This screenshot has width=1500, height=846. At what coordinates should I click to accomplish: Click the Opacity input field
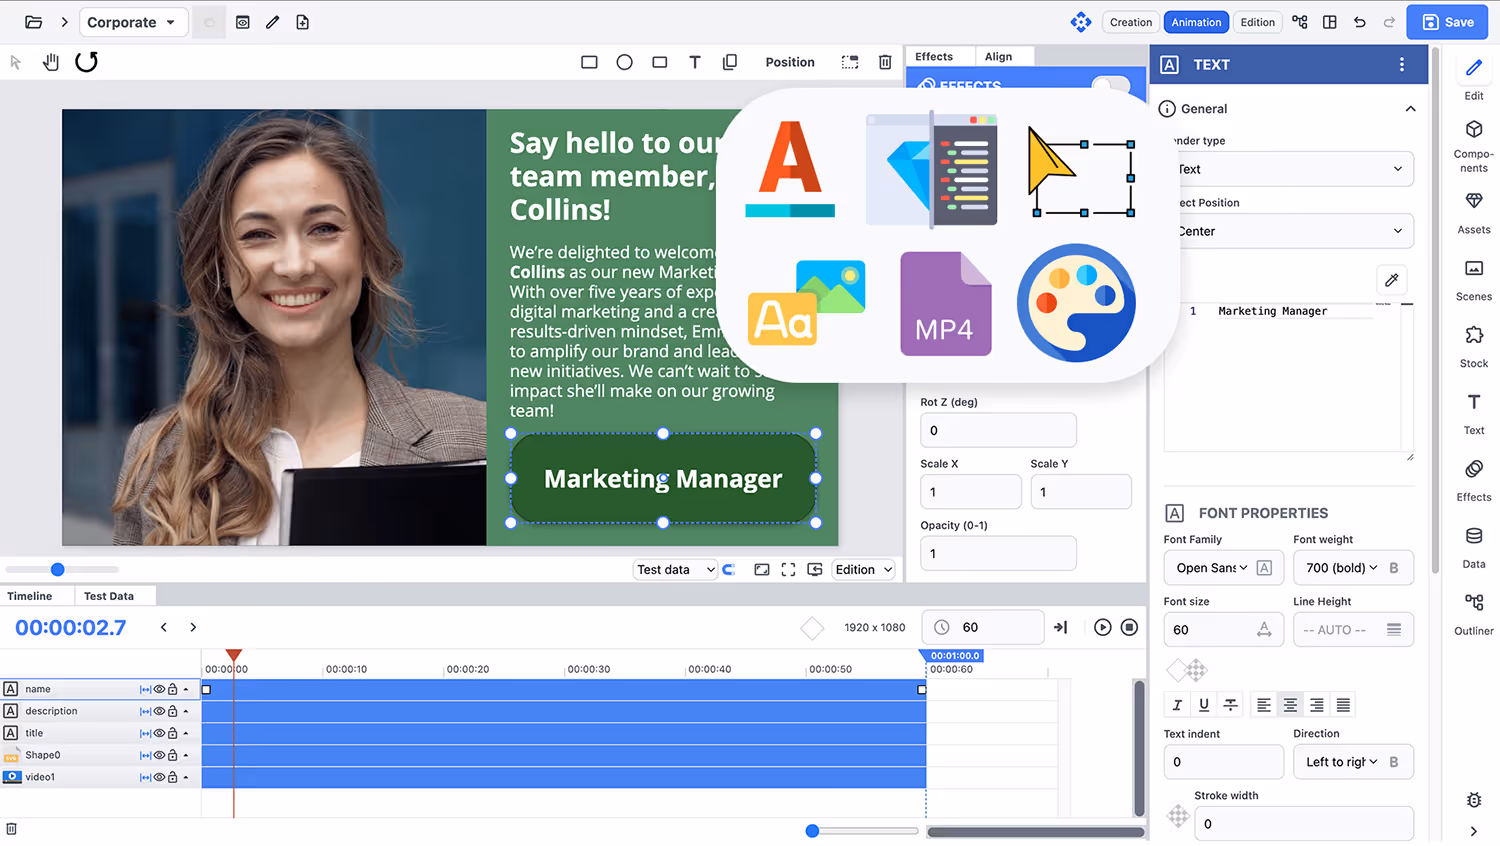coord(997,553)
